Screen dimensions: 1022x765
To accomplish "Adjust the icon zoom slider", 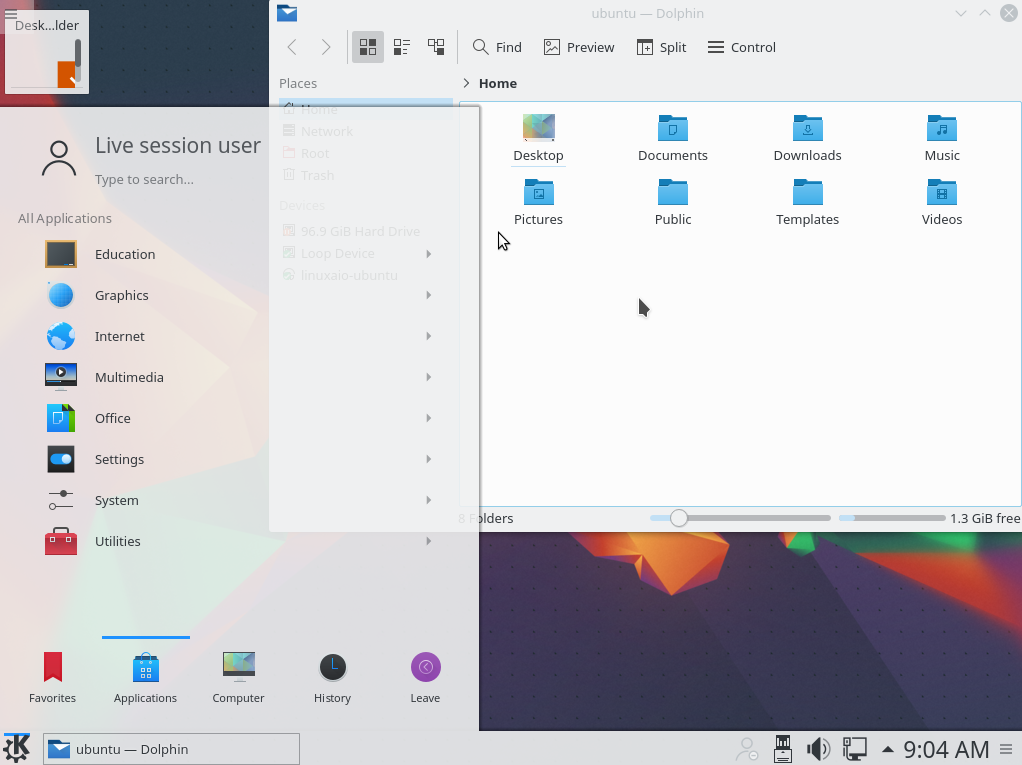I will tap(679, 518).
